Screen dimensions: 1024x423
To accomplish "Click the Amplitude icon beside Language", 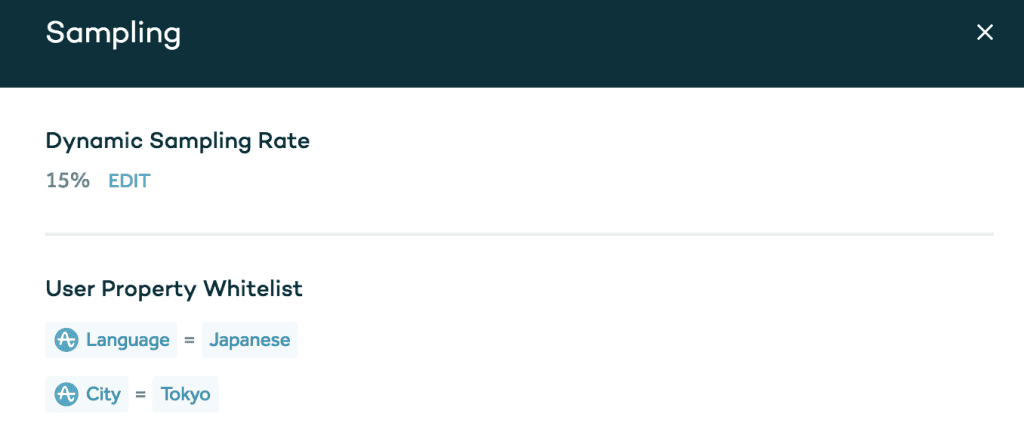I will click(67, 340).
